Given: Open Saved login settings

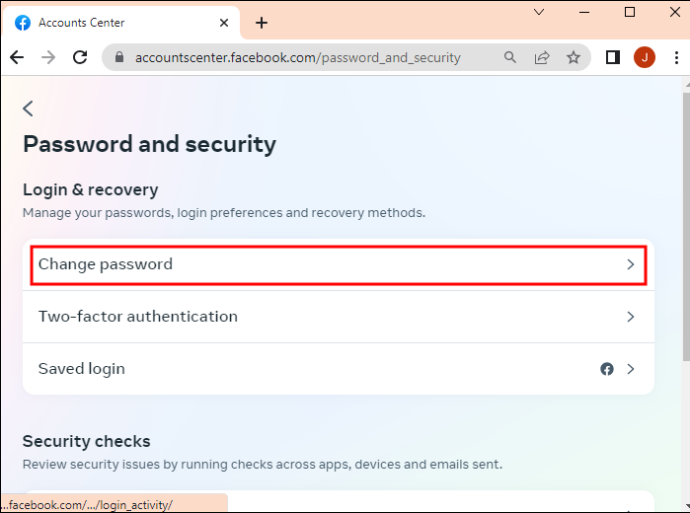Looking at the screenshot, I should coord(338,369).
